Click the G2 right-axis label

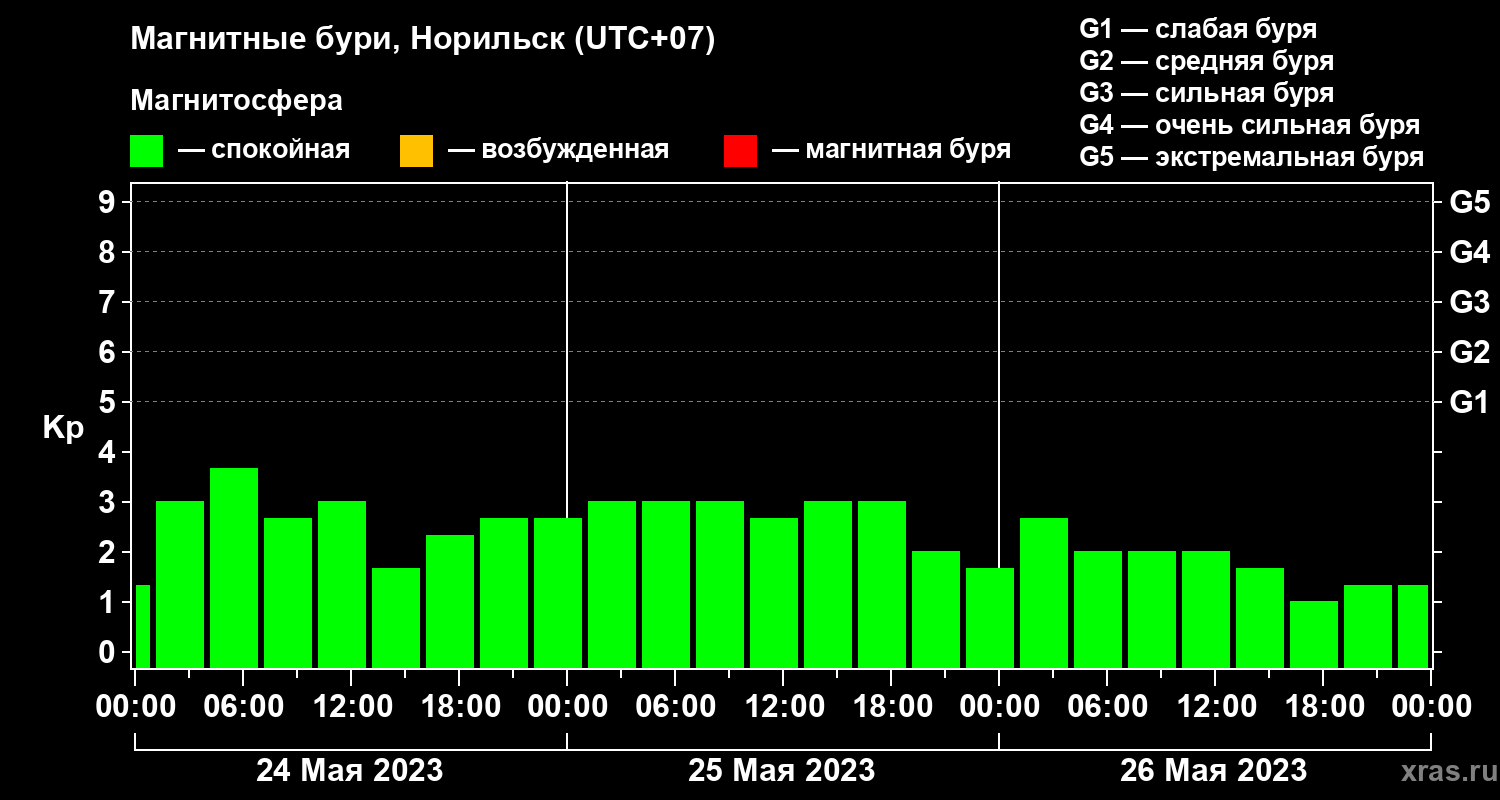pos(1470,352)
